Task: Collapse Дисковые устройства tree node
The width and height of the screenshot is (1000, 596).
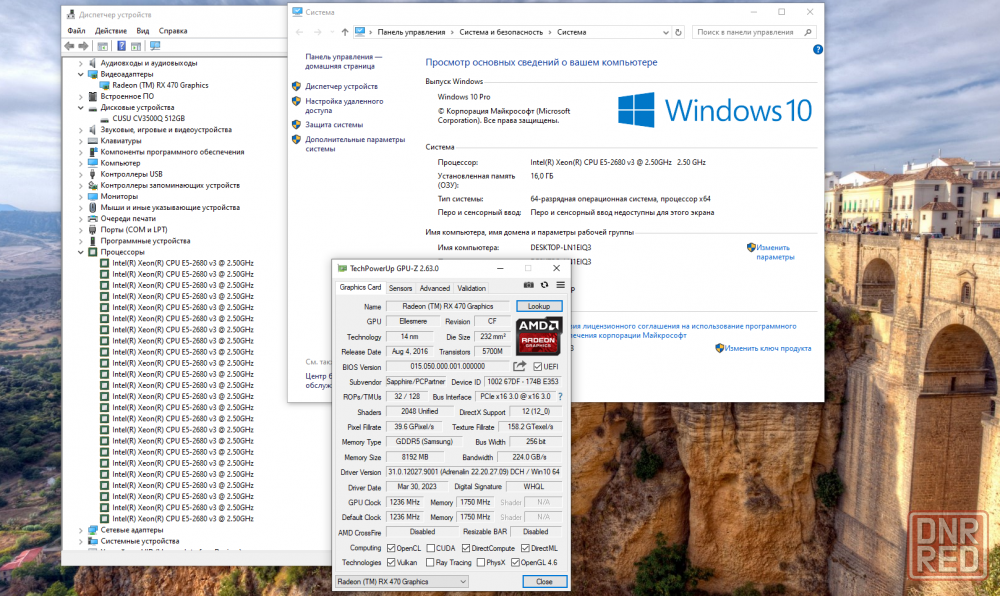Action: (x=80, y=108)
